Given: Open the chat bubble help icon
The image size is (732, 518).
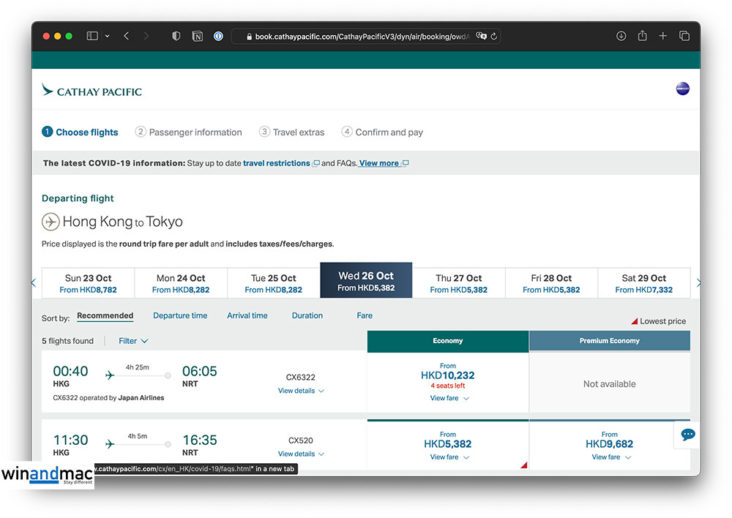Looking at the screenshot, I should pyautogui.click(x=687, y=435).
